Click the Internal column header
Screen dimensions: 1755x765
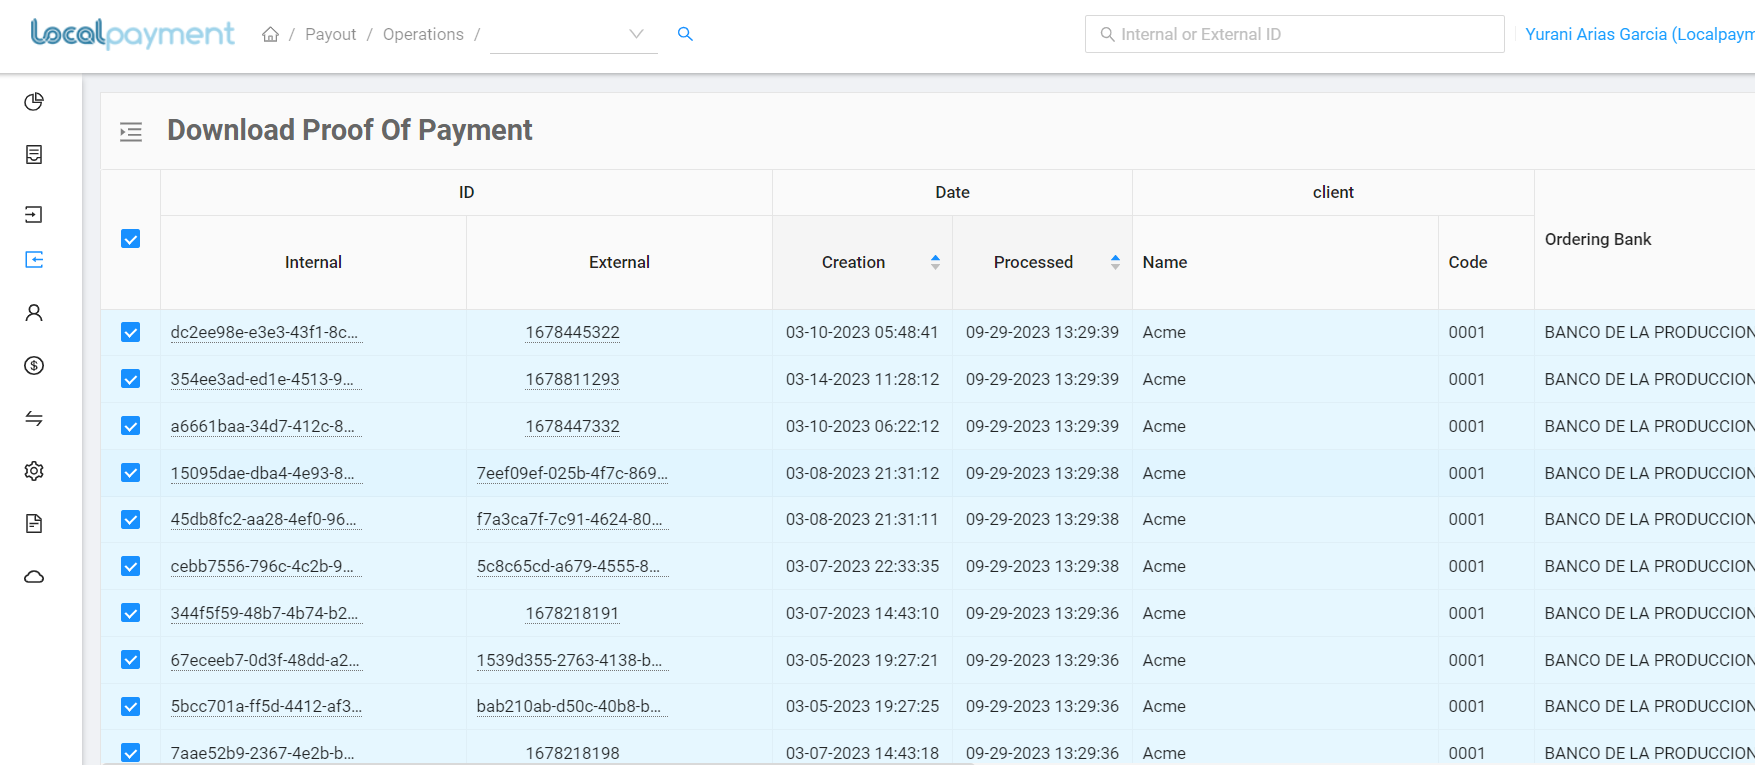pyautogui.click(x=313, y=262)
